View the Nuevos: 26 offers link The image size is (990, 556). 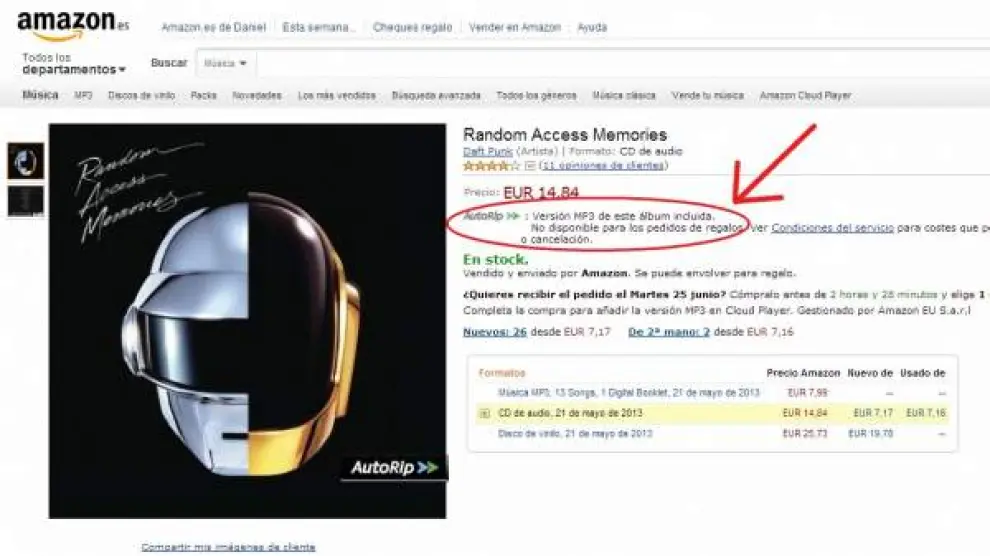coord(495,332)
